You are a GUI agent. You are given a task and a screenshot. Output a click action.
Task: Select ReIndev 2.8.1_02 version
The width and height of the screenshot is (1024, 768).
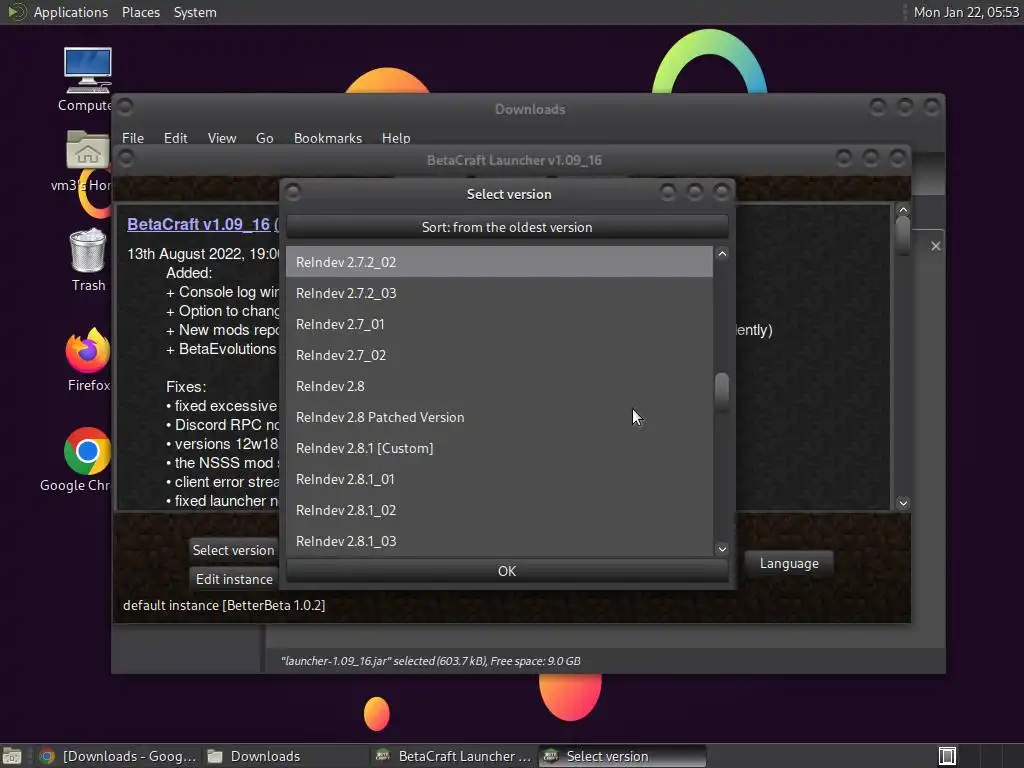(x=499, y=510)
